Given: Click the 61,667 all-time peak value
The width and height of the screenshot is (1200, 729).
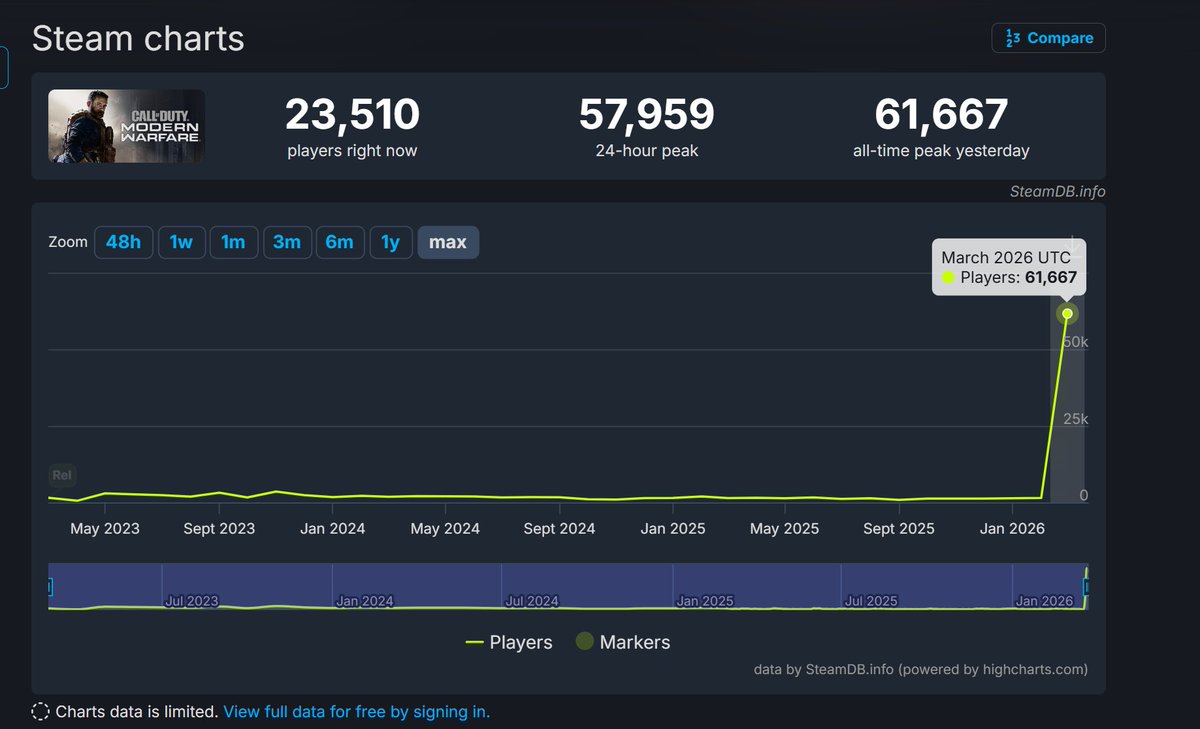Looking at the screenshot, I should (x=941, y=115).
